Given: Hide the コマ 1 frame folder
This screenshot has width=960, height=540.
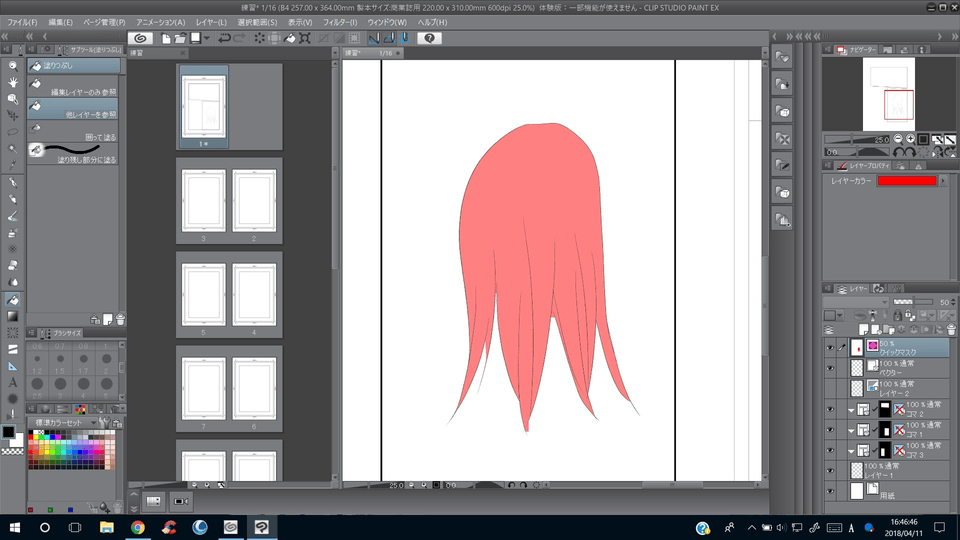Looking at the screenshot, I should tap(830, 430).
